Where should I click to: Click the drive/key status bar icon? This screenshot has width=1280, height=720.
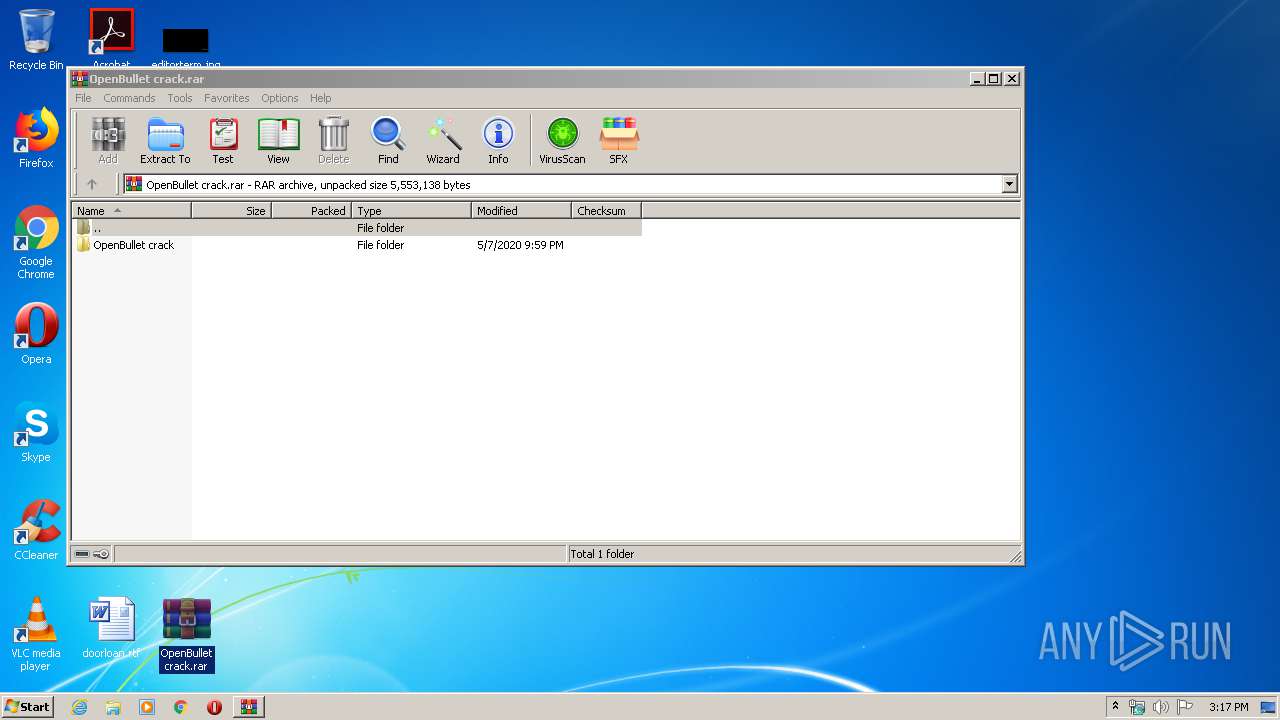(x=92, y=554)
